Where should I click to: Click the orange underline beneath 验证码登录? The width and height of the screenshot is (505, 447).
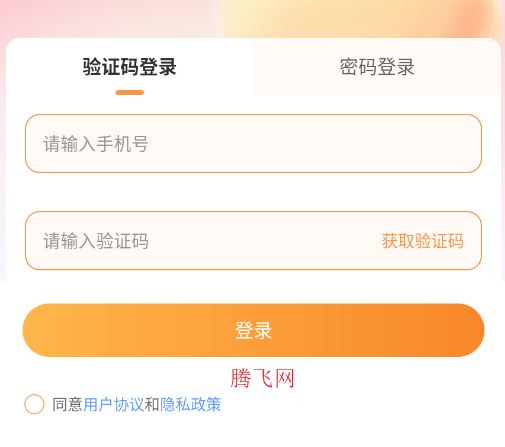point(130,93)
